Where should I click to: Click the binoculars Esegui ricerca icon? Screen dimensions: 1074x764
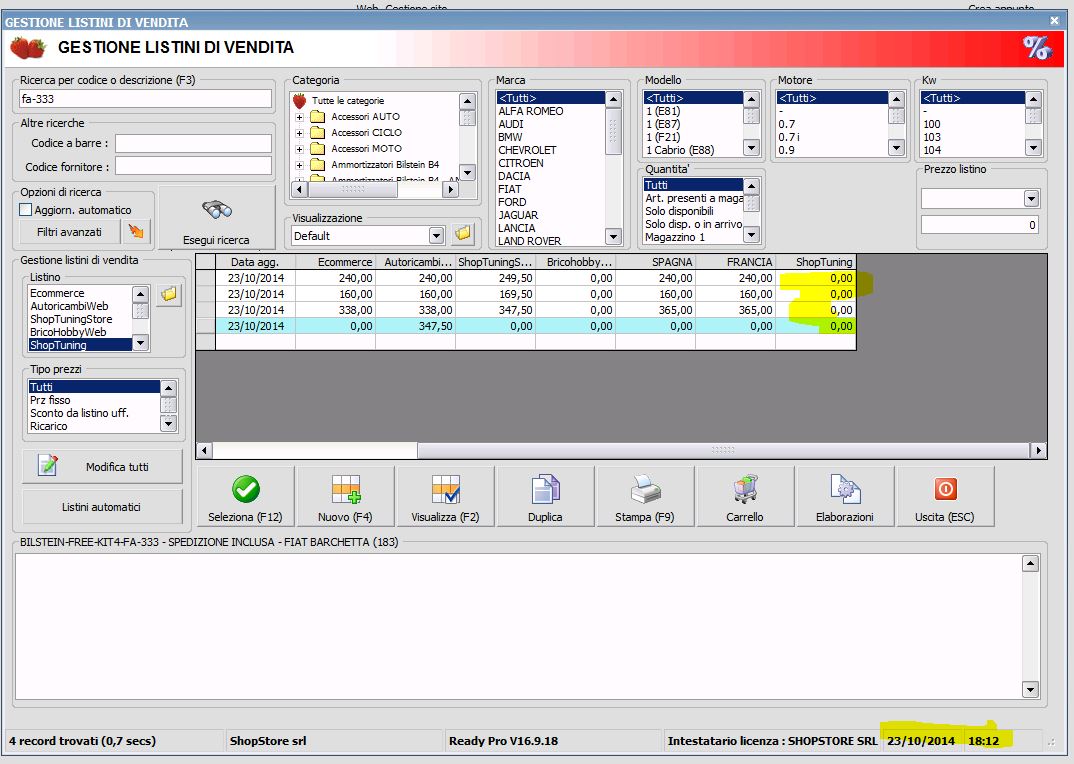click(216, 210)
